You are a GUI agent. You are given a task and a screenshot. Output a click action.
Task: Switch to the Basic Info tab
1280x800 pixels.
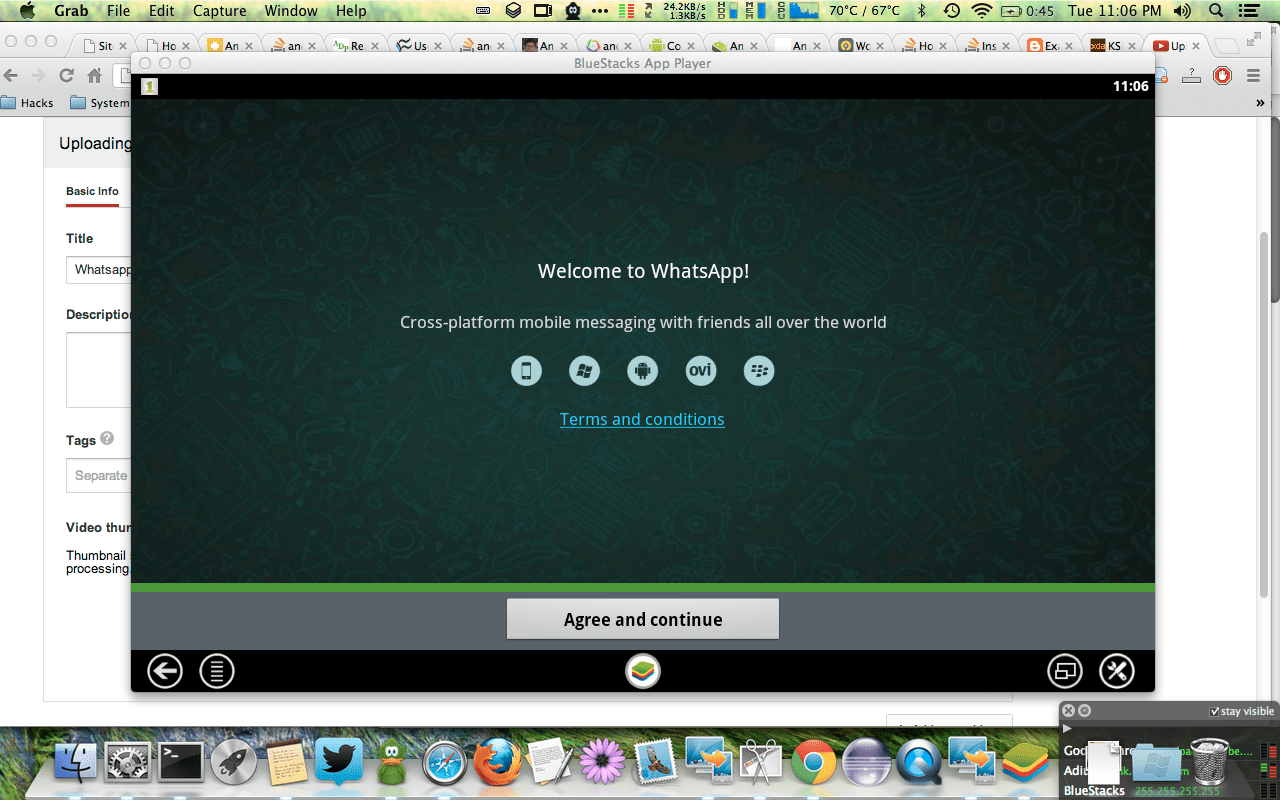[92, 191]
